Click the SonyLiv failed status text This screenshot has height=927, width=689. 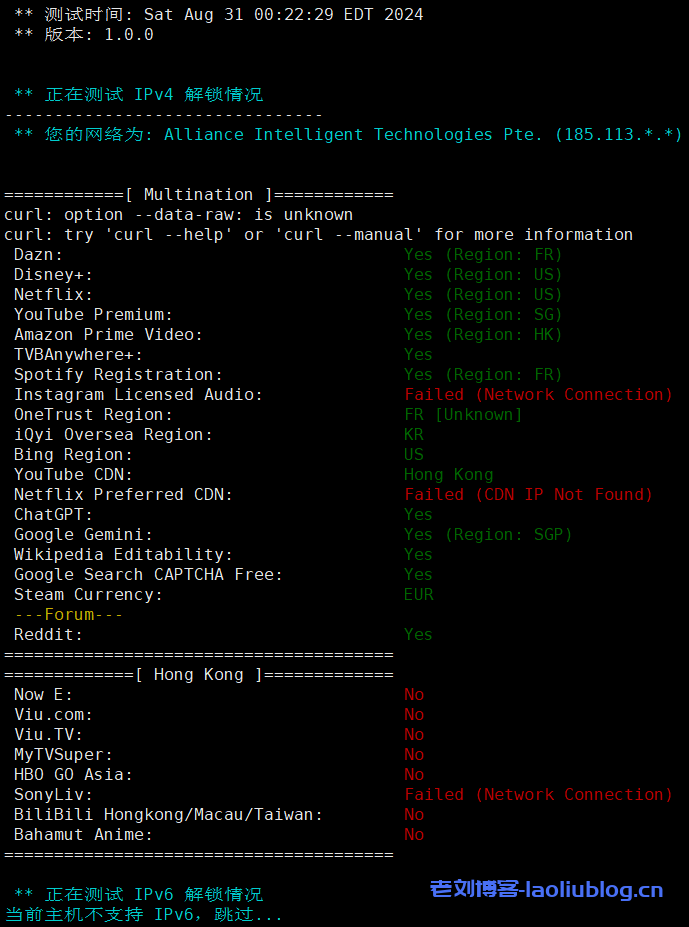(x=538, y=794)
